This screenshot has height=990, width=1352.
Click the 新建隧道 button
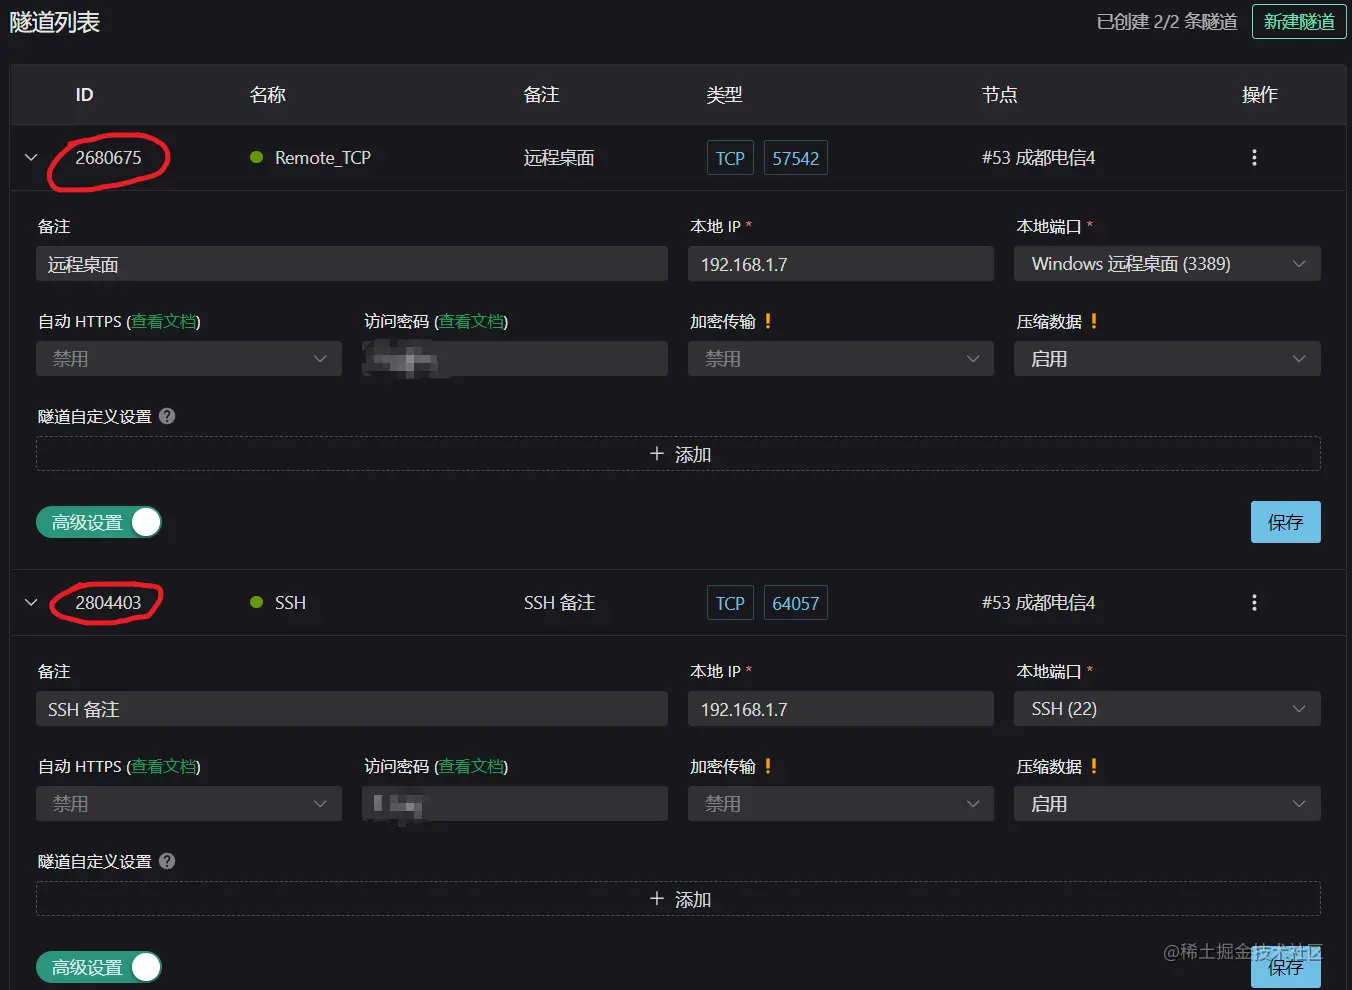[x=1299, y=22]
